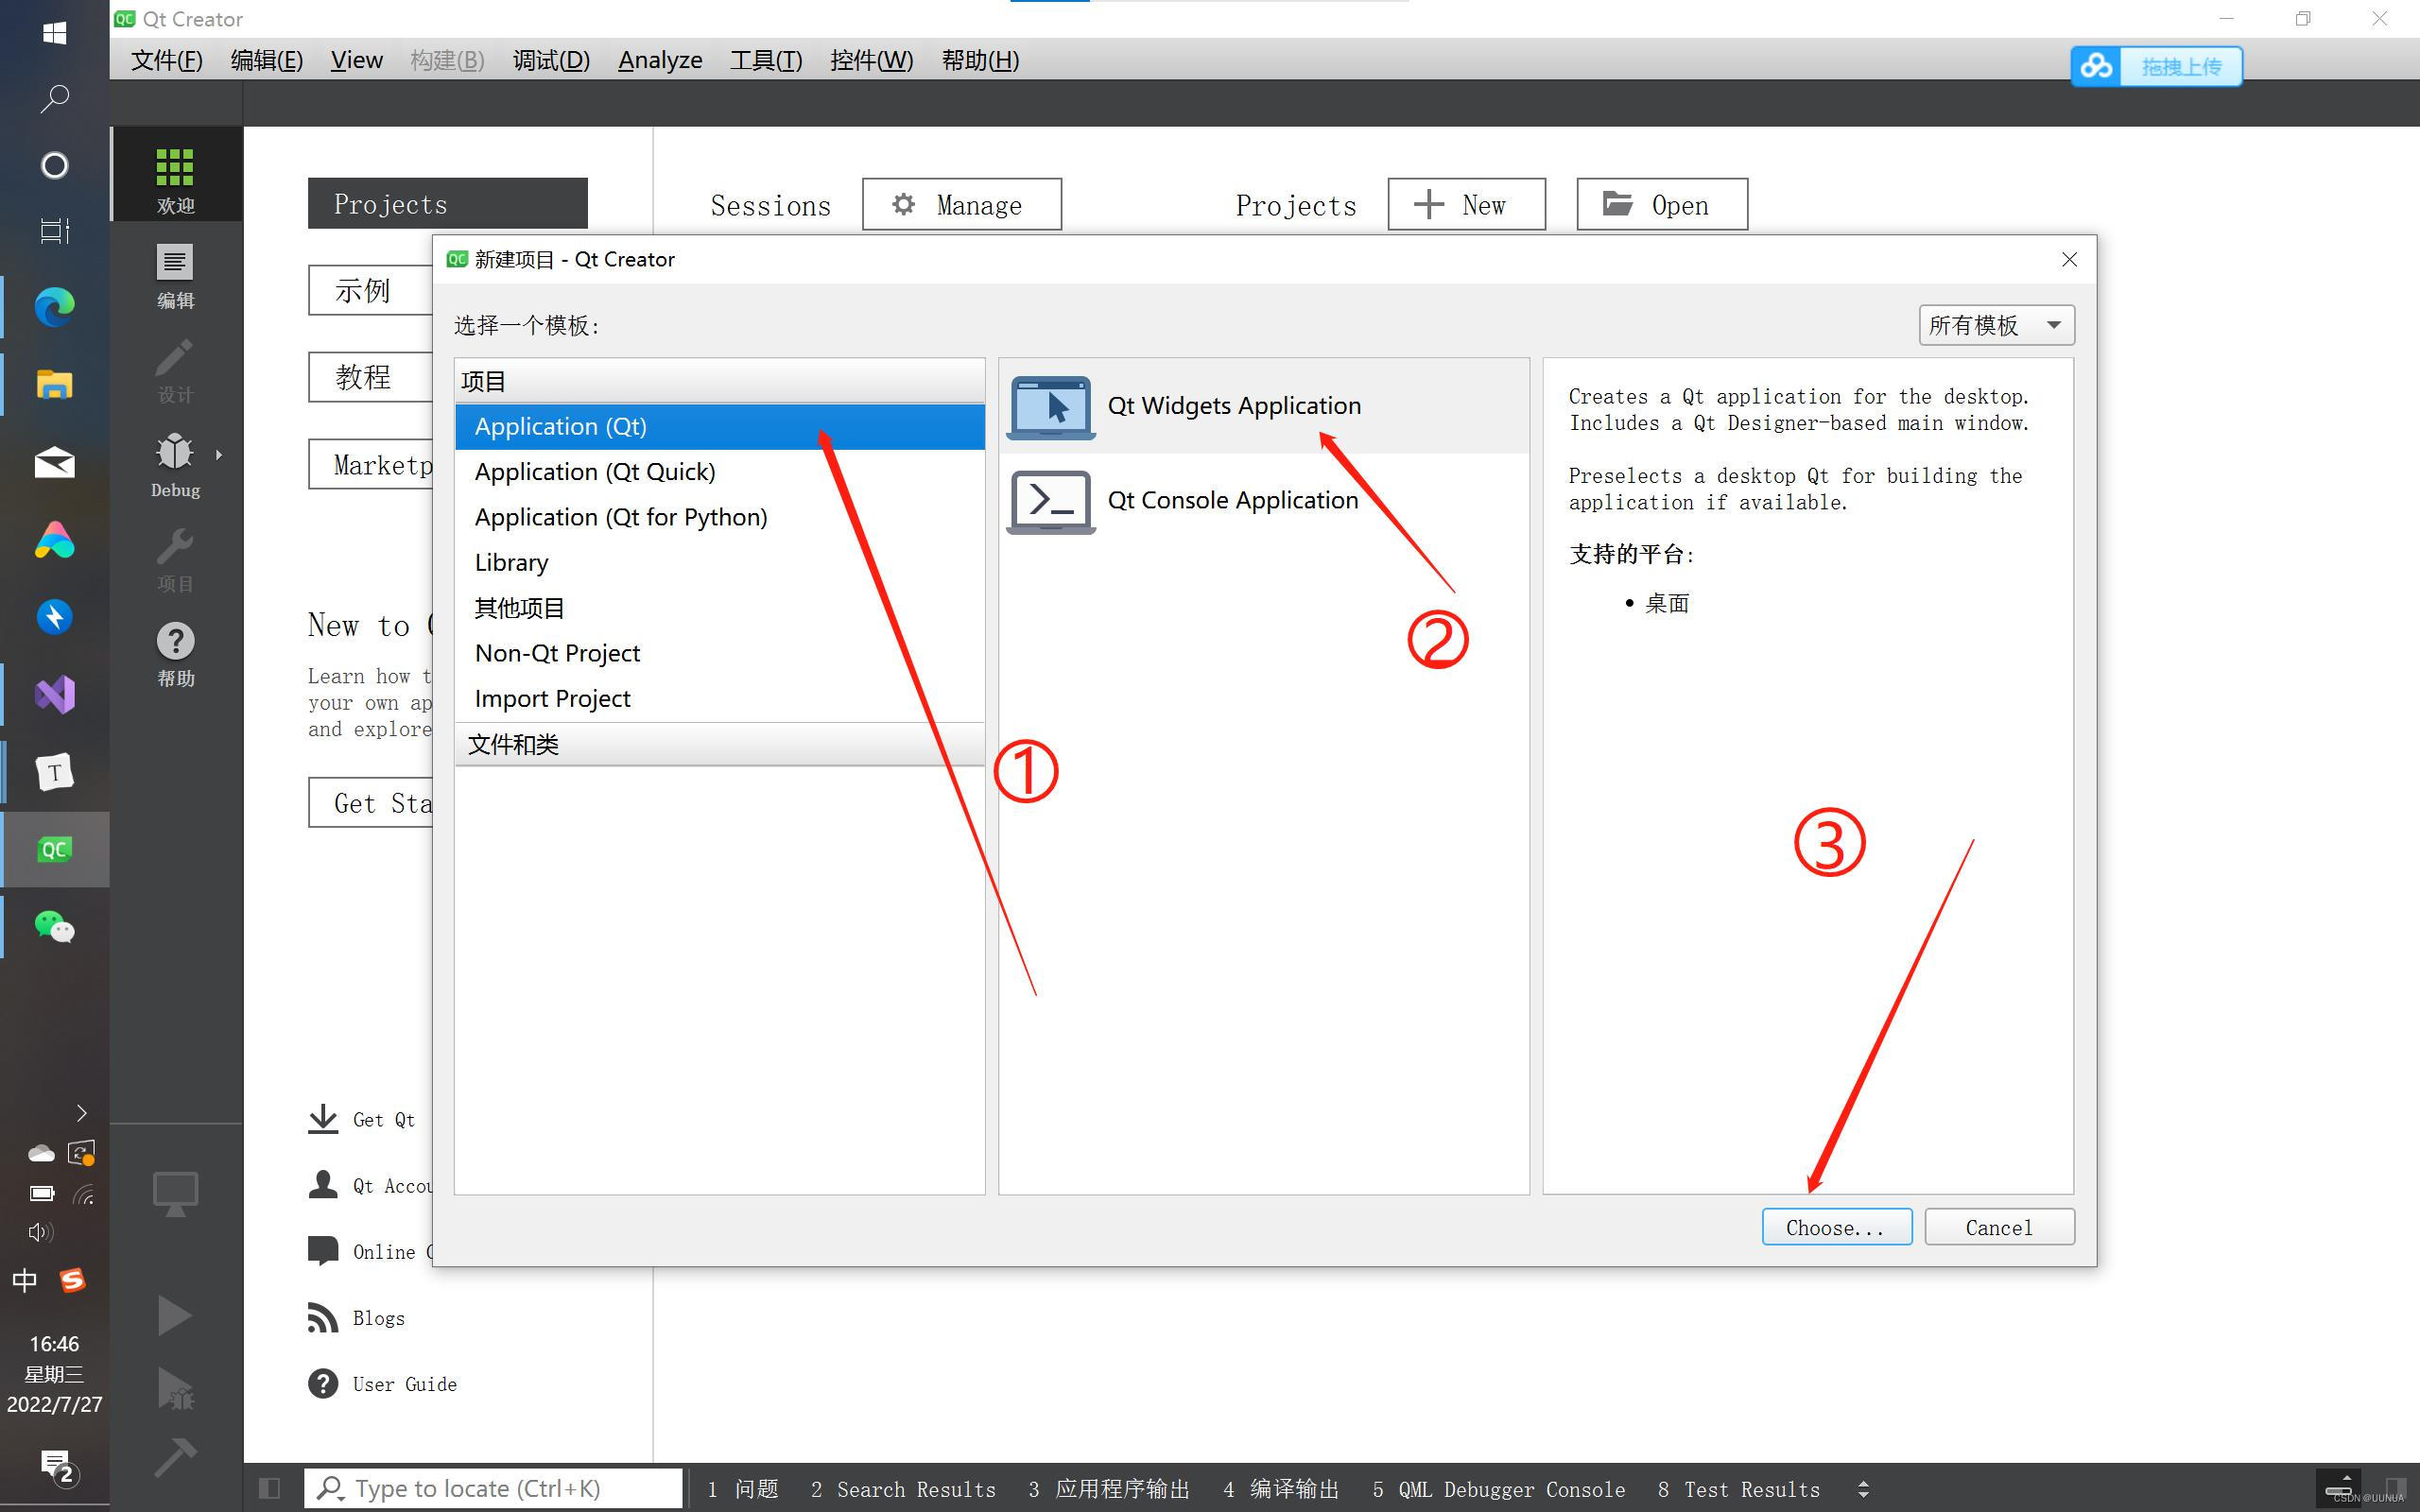This screenshot has width=2420, height=1512.
Task: Select Application (Qt Quick) category
Action: (719, 472)
